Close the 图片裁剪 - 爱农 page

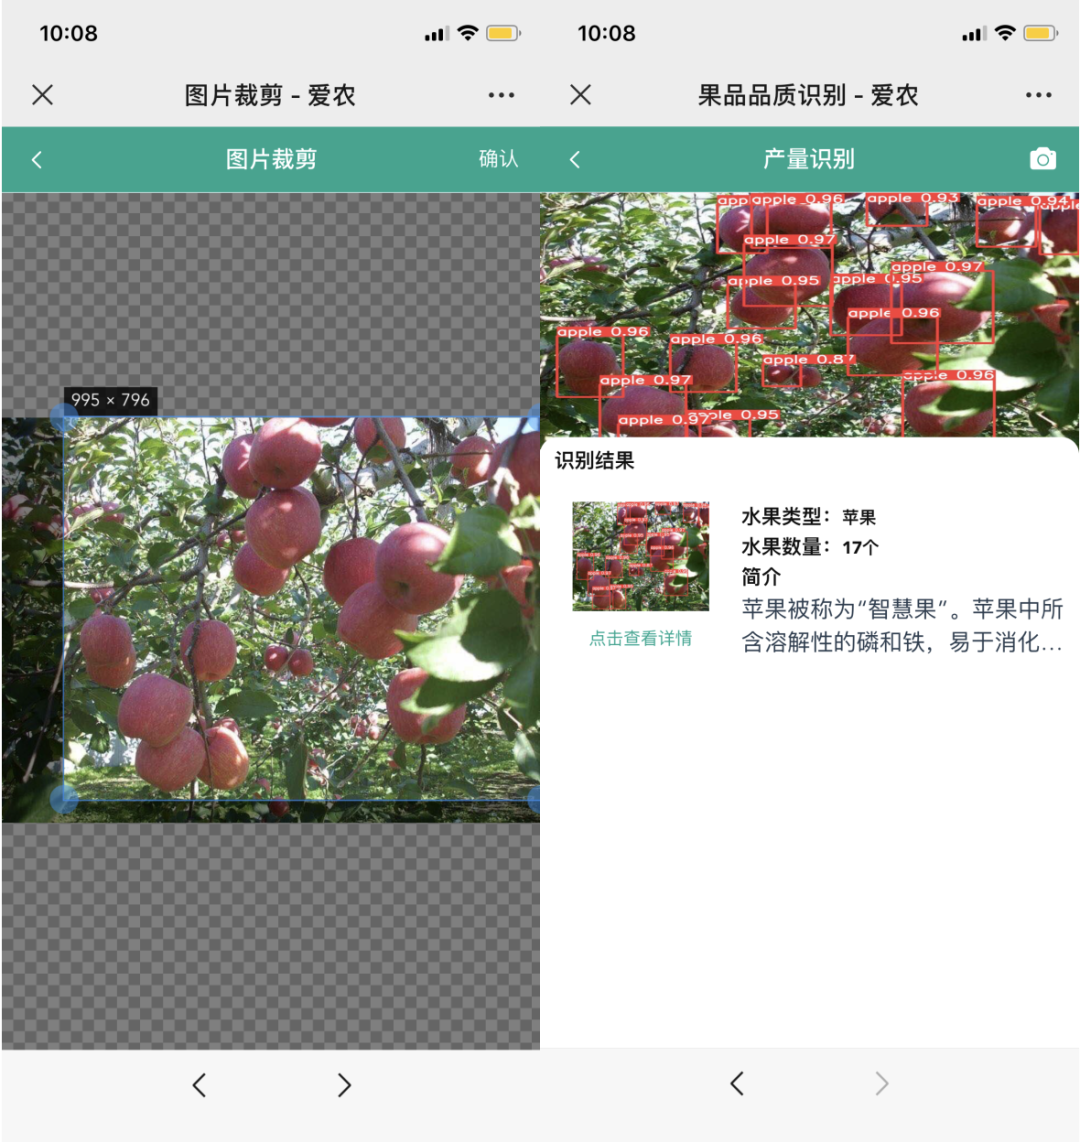pyautogui.click(x=42, y=95)
